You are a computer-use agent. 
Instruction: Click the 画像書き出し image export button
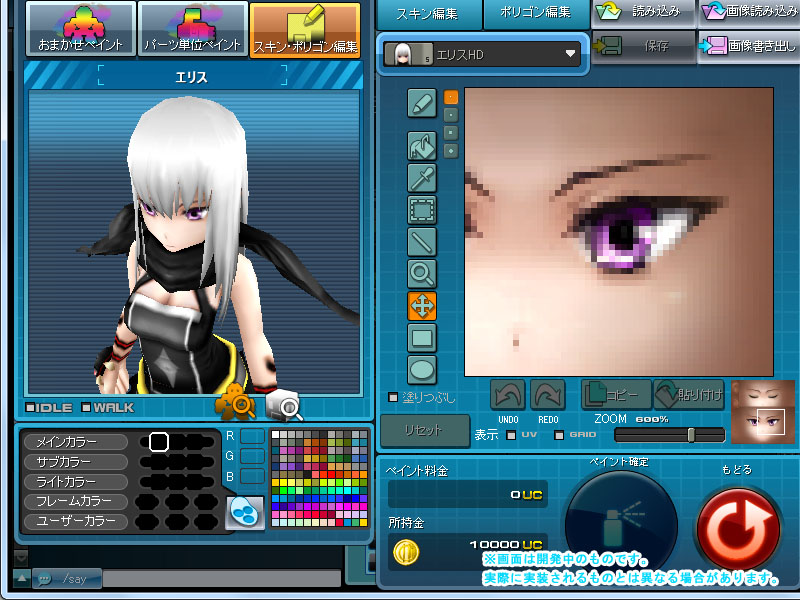[749, 46]
